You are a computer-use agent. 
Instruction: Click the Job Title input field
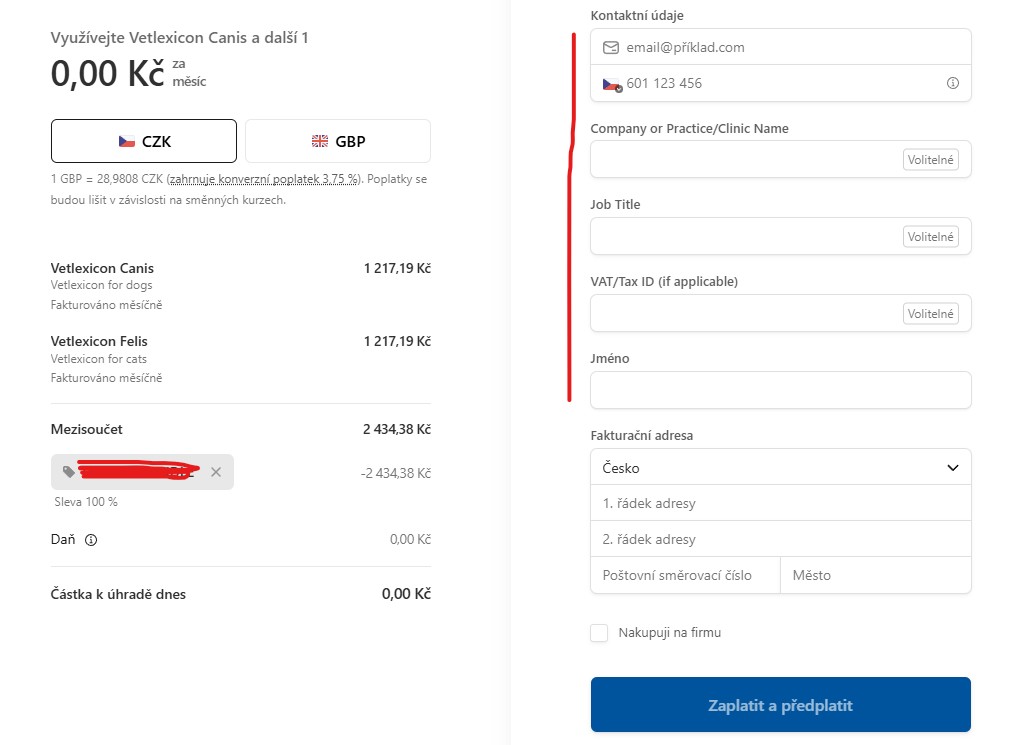[x=780, y=236]
